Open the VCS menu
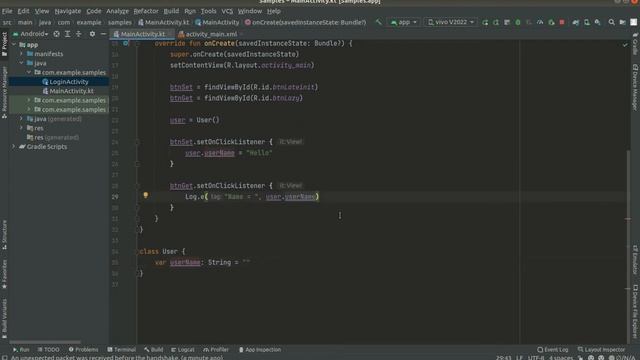 coord(227,11)
